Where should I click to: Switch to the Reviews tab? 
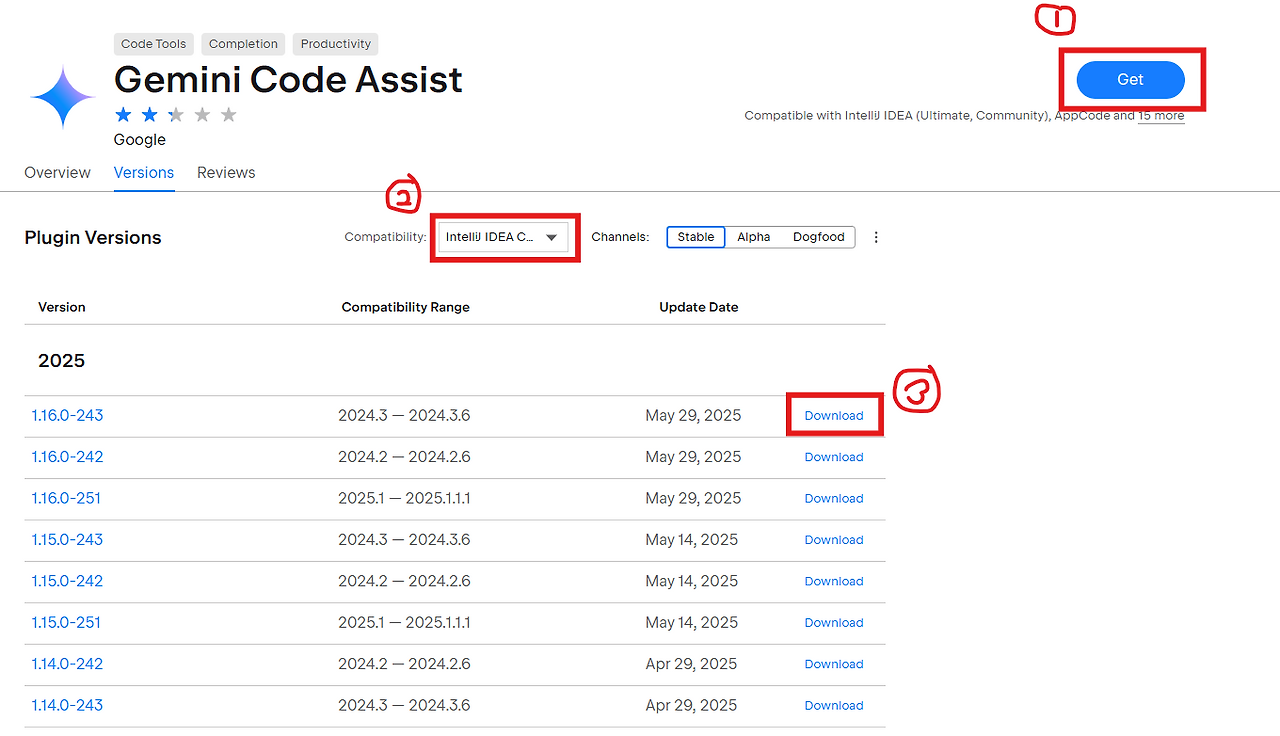point(226,173)
